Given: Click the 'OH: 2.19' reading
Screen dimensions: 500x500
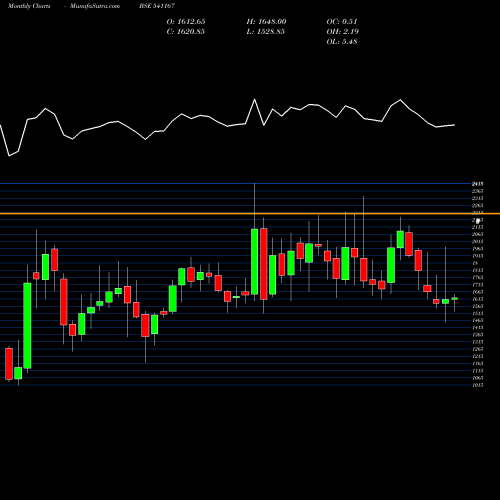Looking at the screenshot, I should [x=343, y=32].
